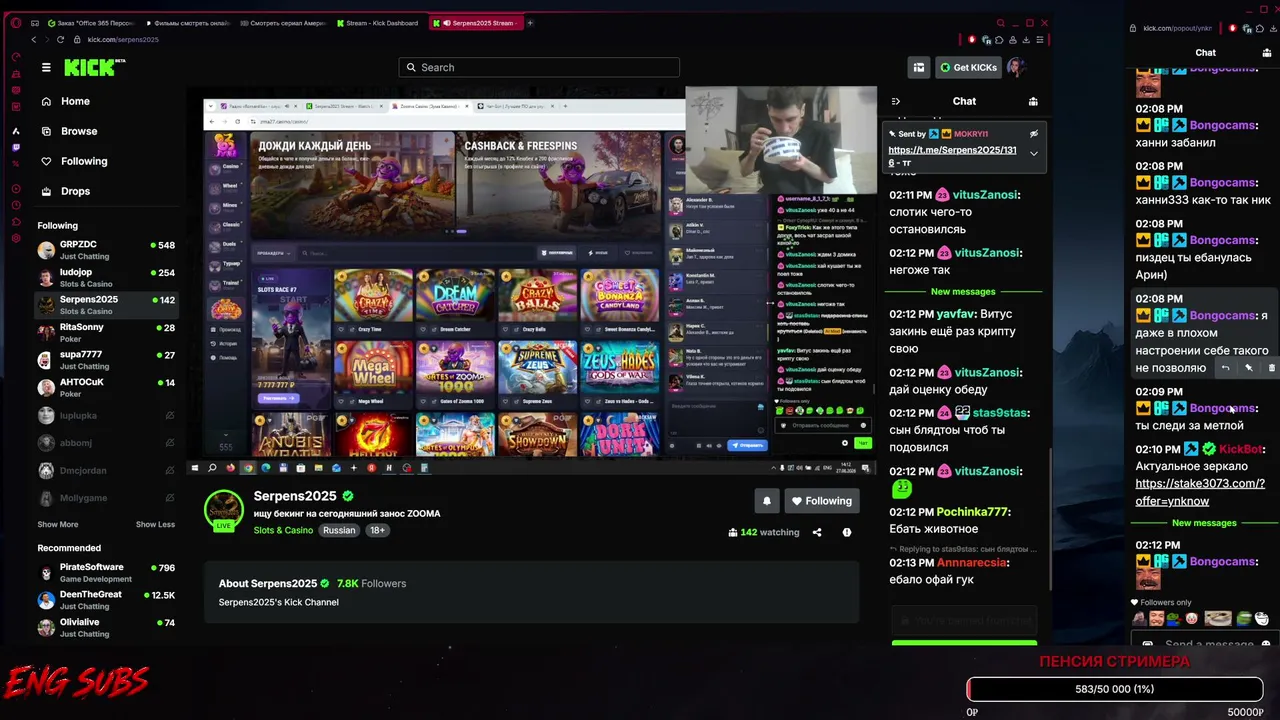Collapse the chat panel arrow
The image size is (1280, 720).
tap(895, 101)
